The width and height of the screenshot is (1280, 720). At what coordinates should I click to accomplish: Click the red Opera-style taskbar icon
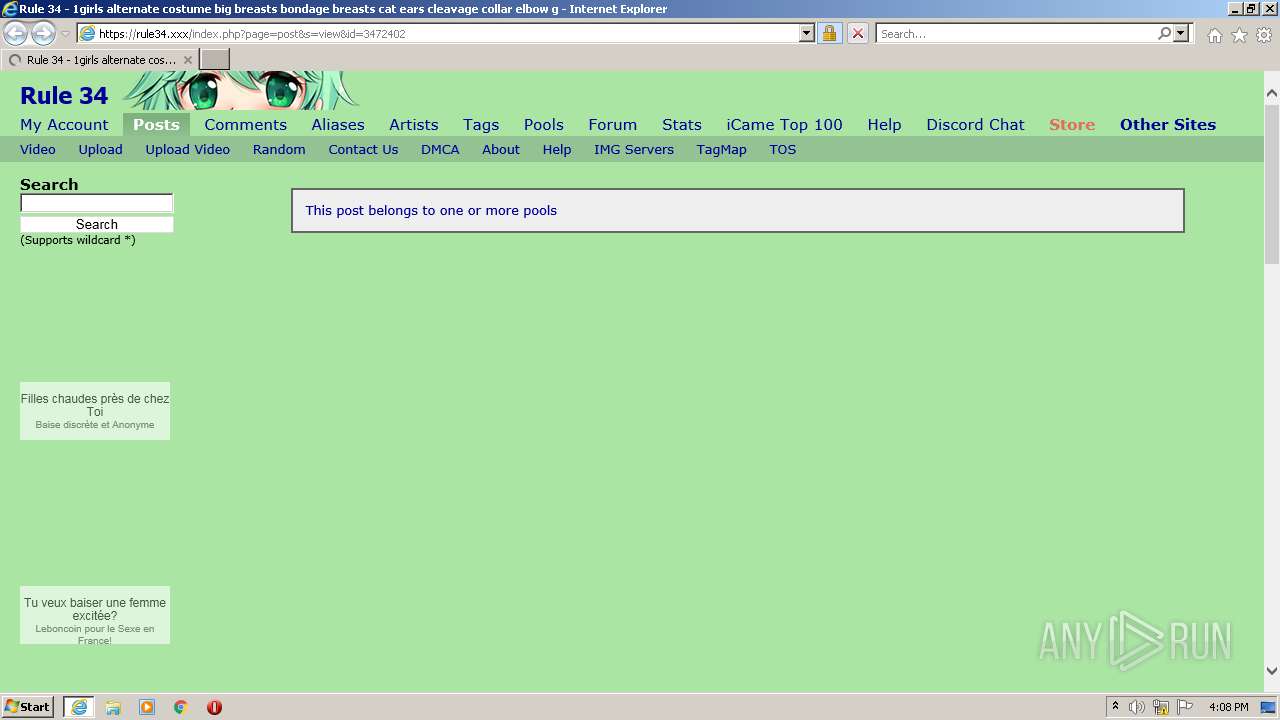coord(214,707)
